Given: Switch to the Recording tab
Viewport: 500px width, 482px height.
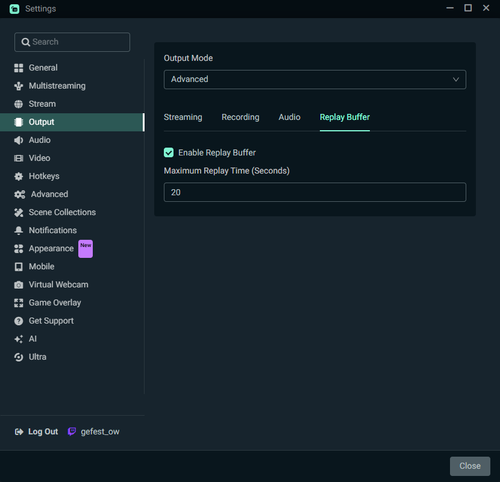Looking at the screenshot, I should point(240,117).
